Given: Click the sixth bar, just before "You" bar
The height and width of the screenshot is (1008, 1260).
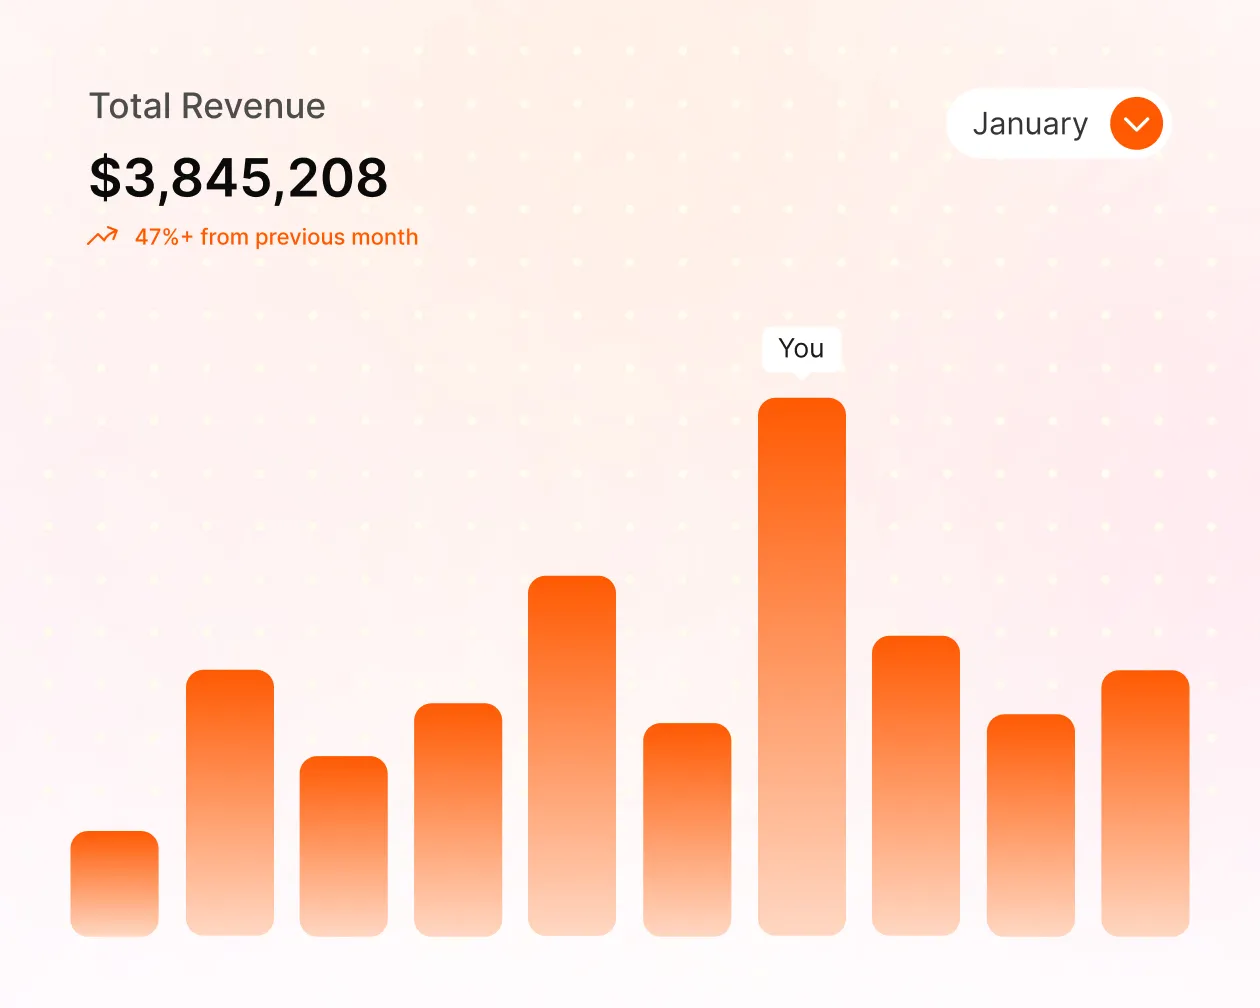Looking at the screenshot, I should [687, 829].
